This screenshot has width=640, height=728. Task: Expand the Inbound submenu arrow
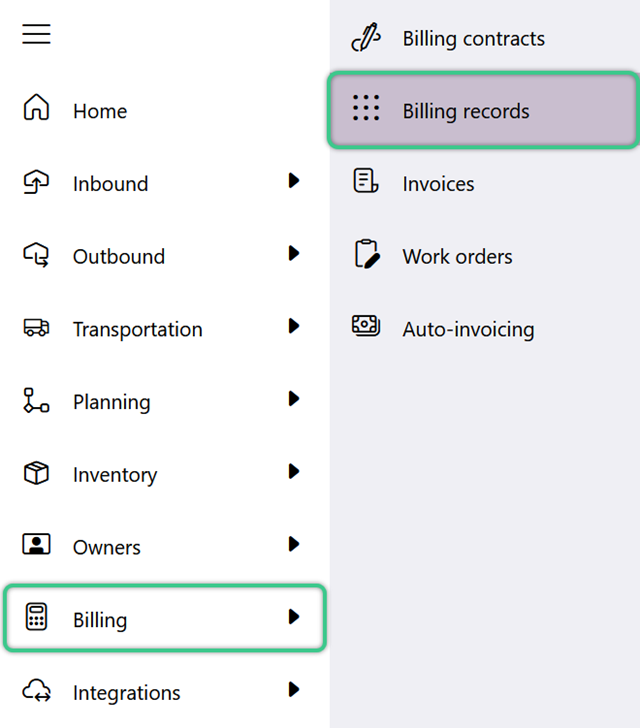(x=294, y=180)
